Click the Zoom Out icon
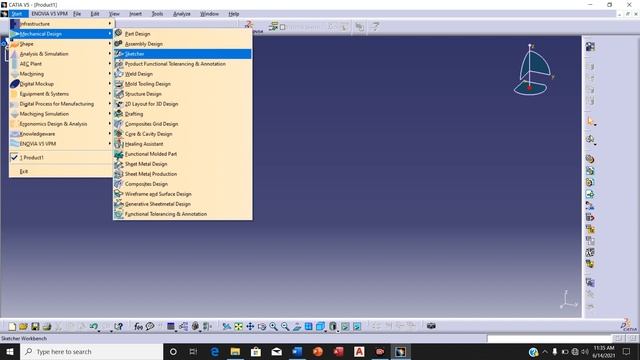This screenshot has width=640, height=360. tap(285, 326)
